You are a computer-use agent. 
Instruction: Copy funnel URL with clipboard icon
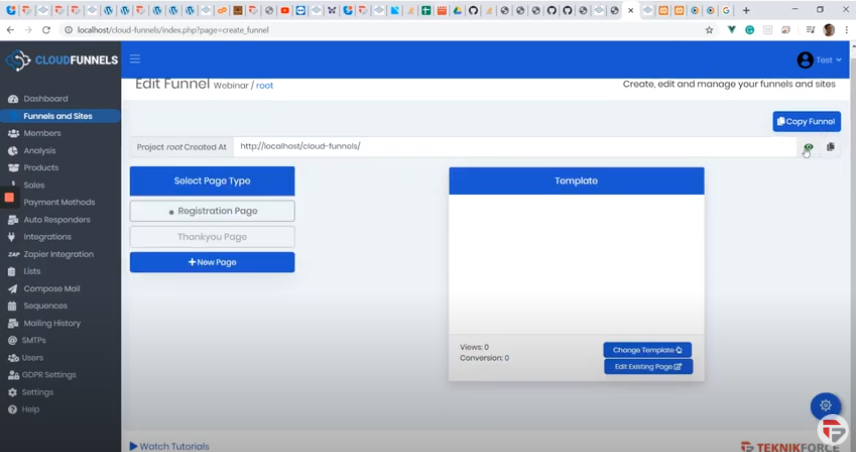click(x=830, y=147)
